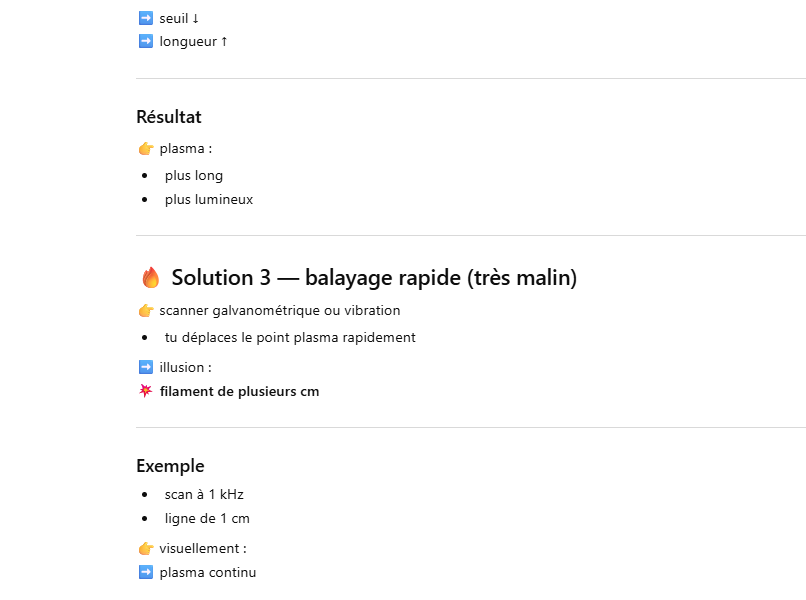Click the "plus lumineux" bullet item
This screenshot has width=806, height=600.
209,199
